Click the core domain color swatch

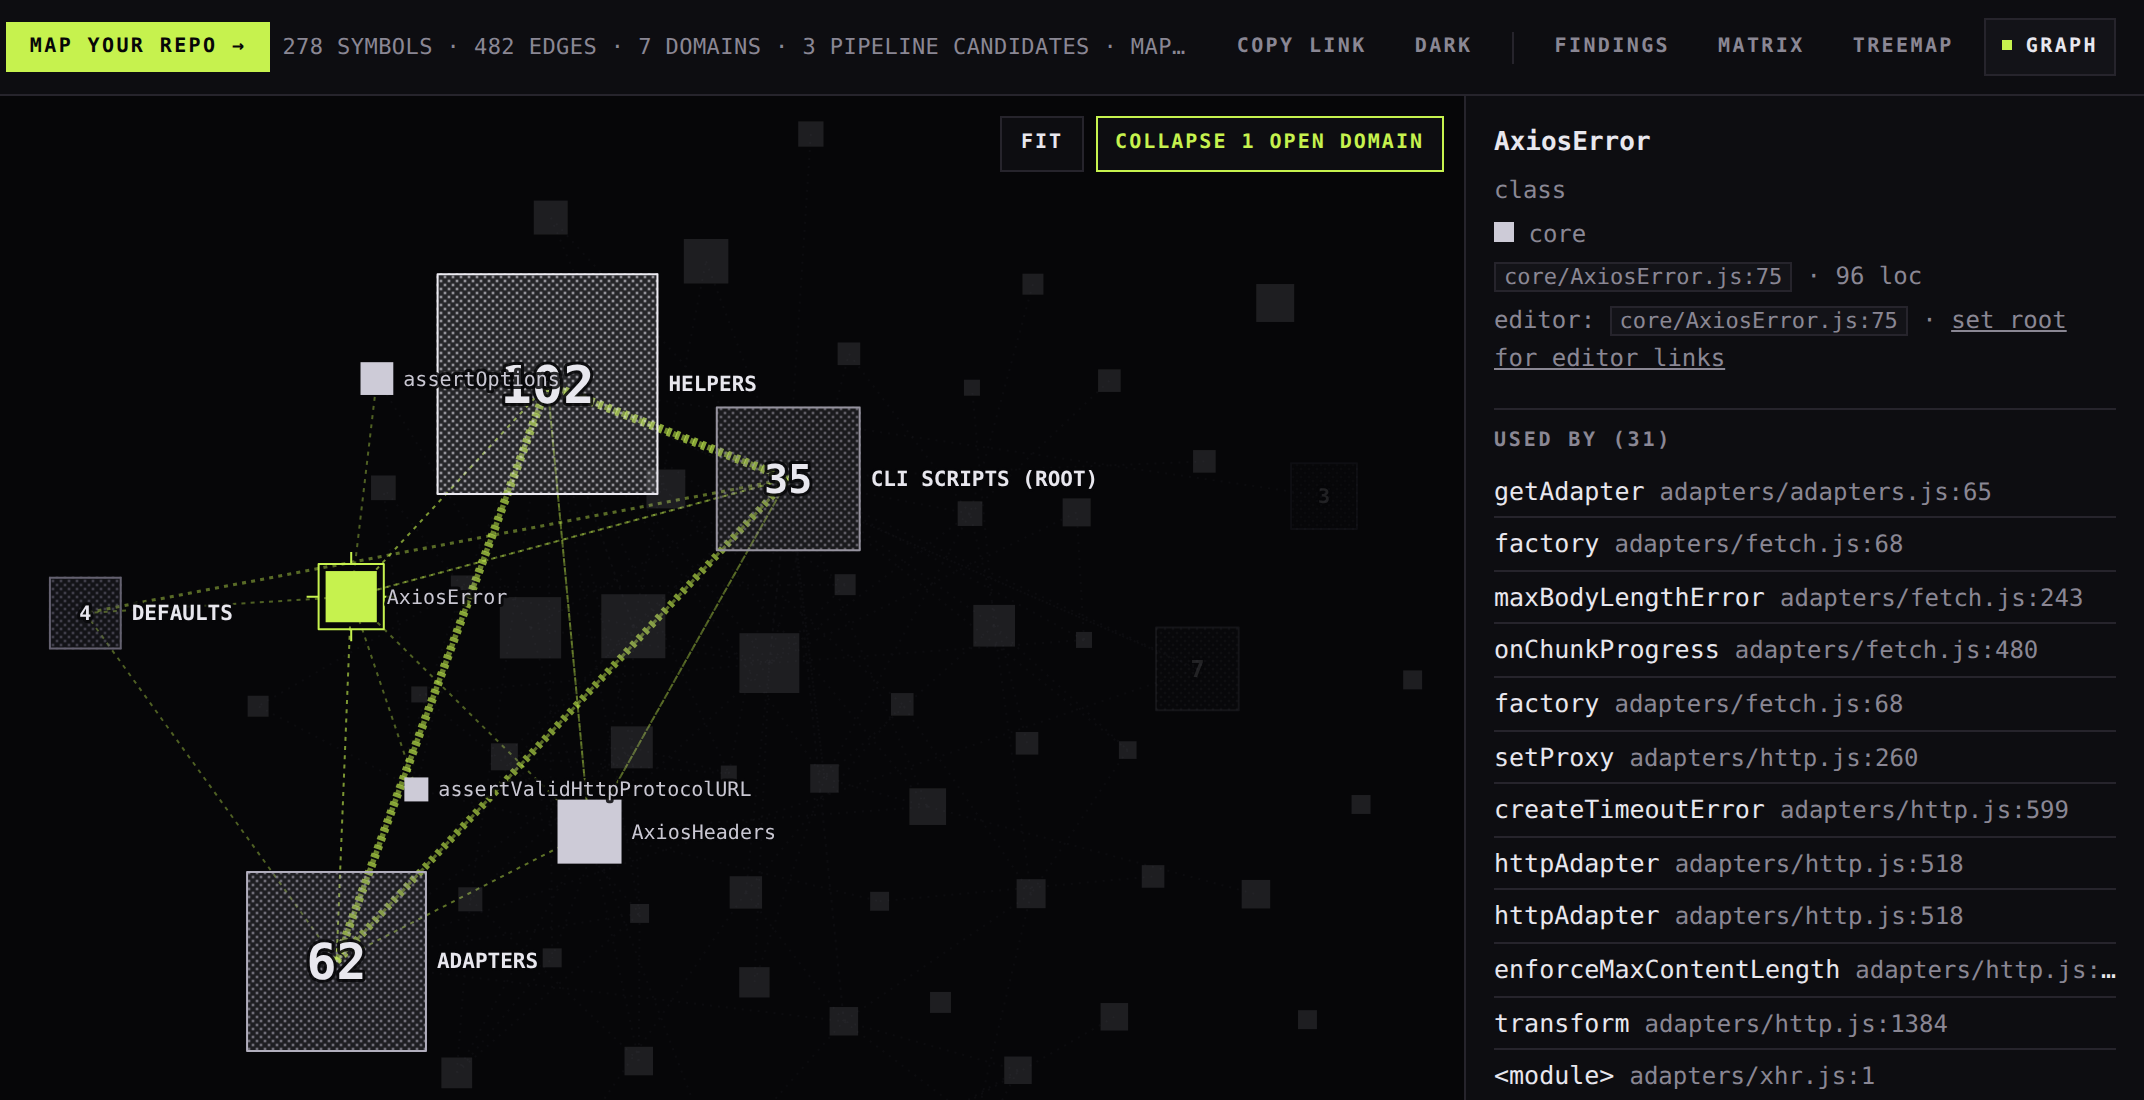(1504, 233)
